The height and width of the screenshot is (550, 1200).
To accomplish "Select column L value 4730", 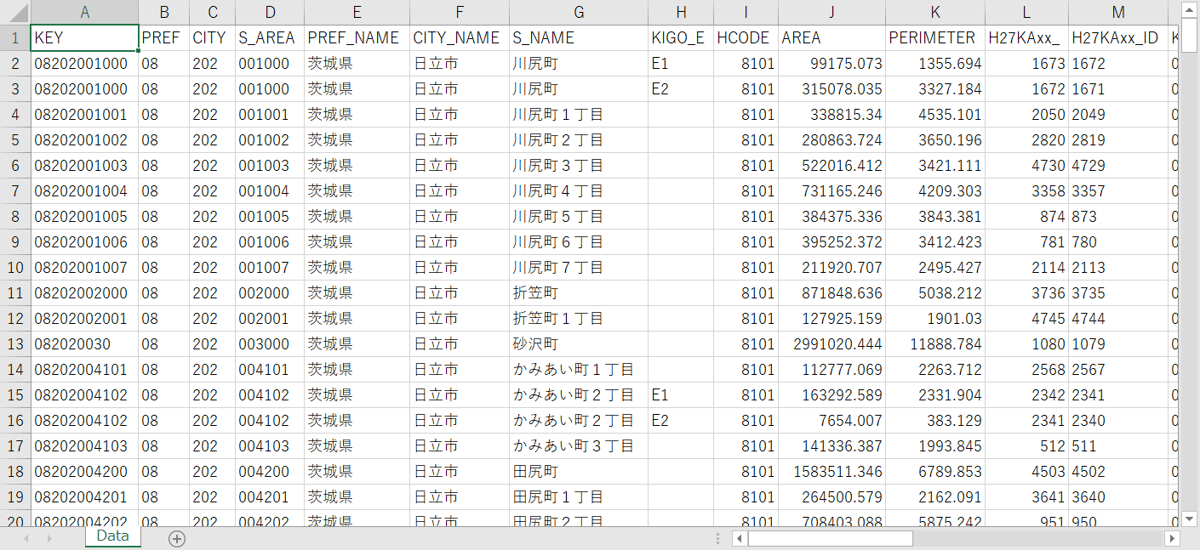I will tap(1026, 166).
